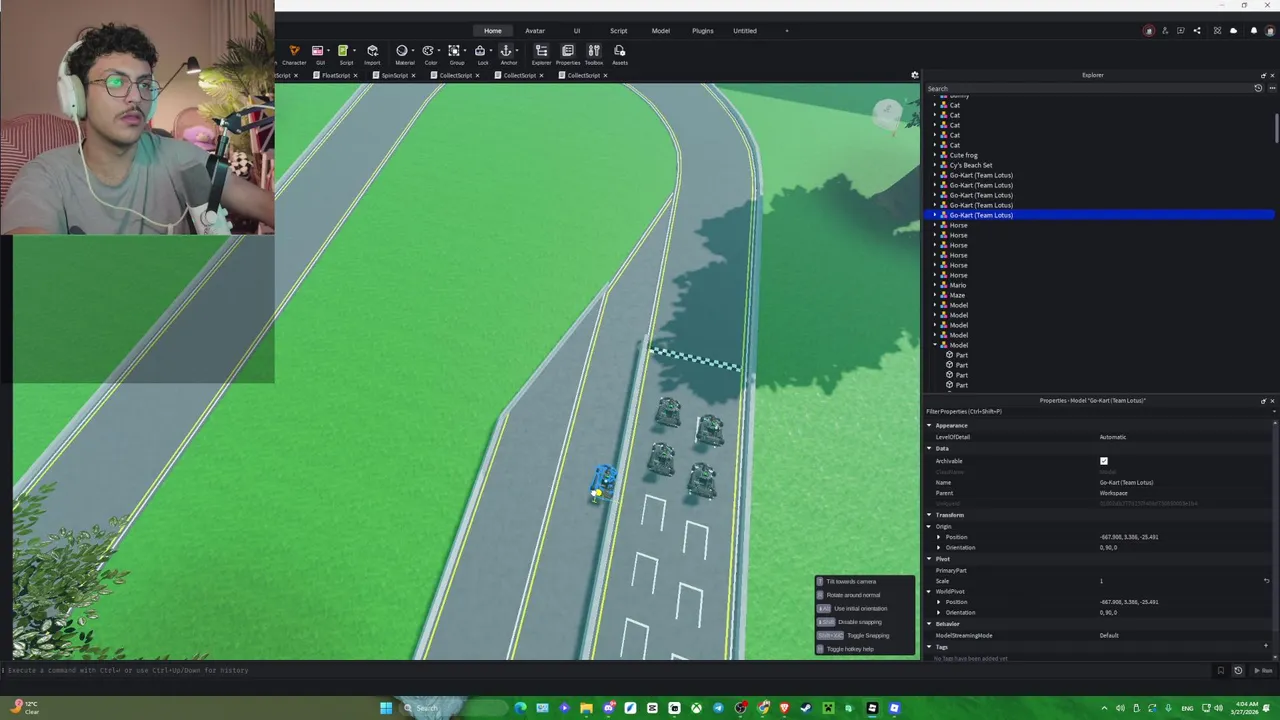Select the Maze item in Explorer

[x=957, y=295]
